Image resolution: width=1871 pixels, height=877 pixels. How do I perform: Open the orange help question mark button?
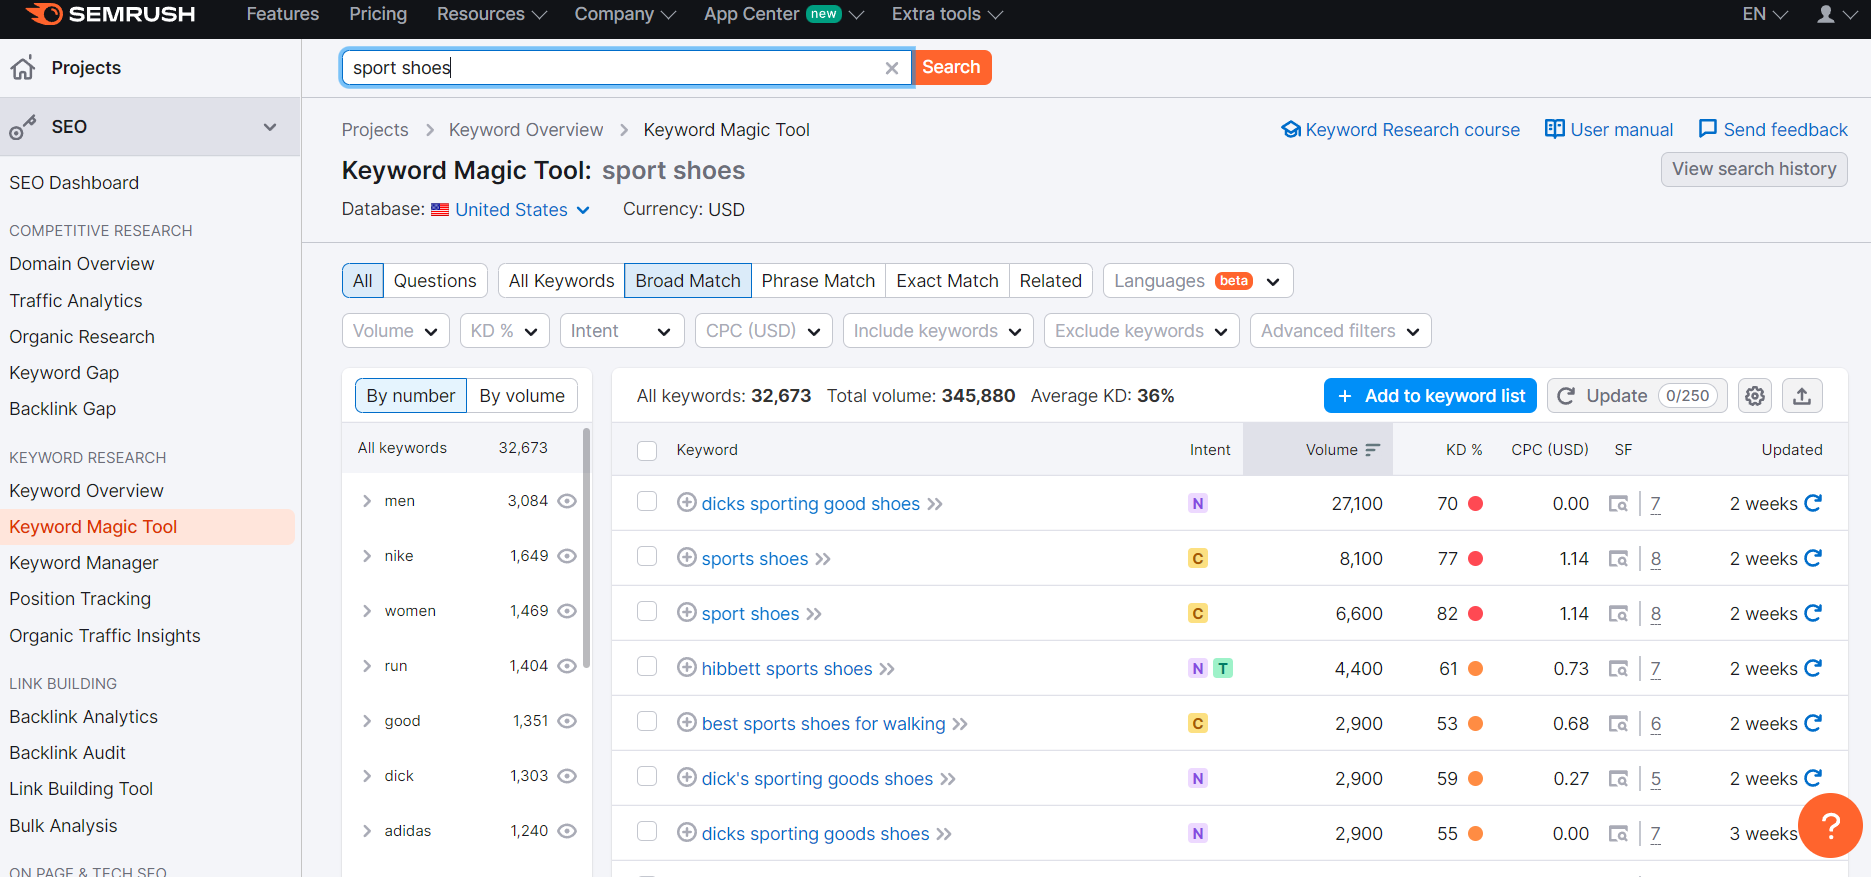pos(1829,825)
